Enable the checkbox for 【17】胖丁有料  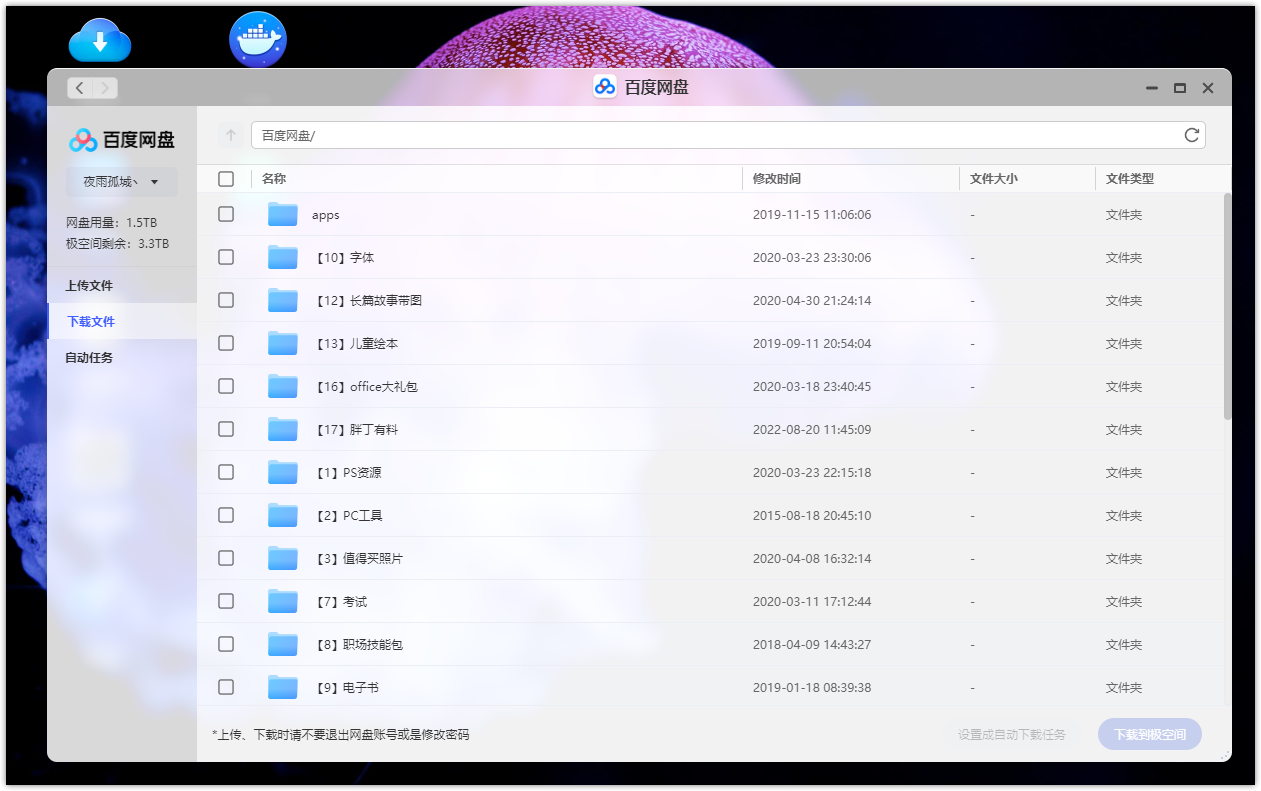pyautogui.click(x=226, y=429)
